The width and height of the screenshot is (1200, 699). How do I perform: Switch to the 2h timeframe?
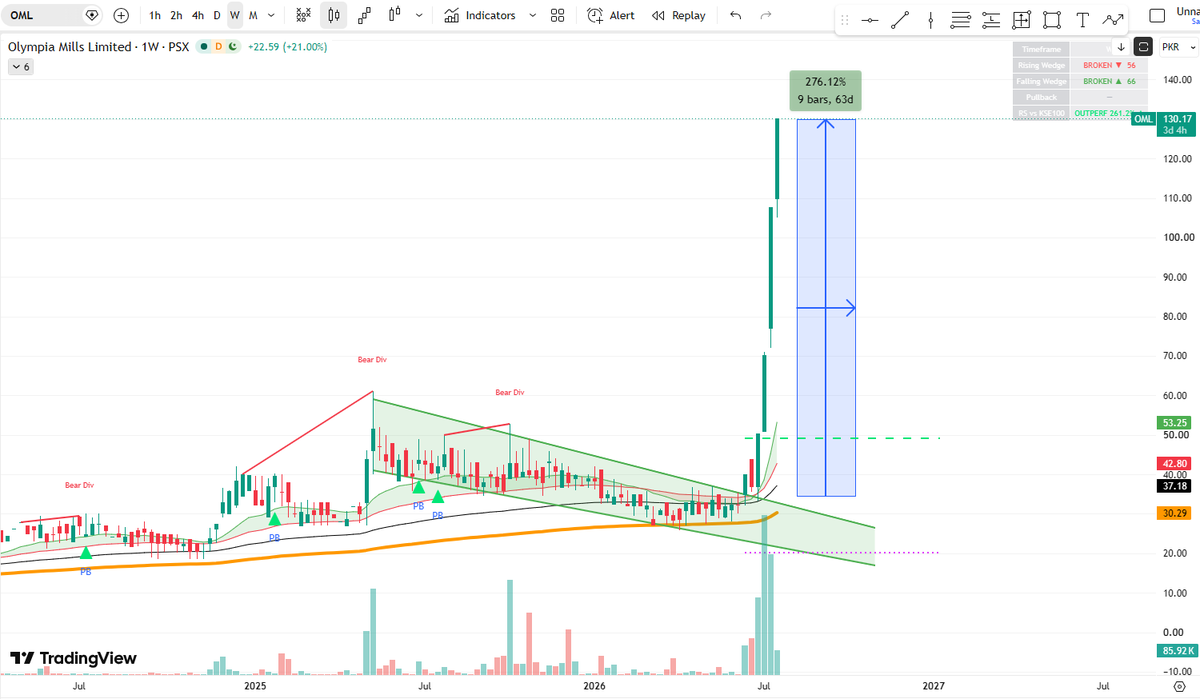[176, 15]
